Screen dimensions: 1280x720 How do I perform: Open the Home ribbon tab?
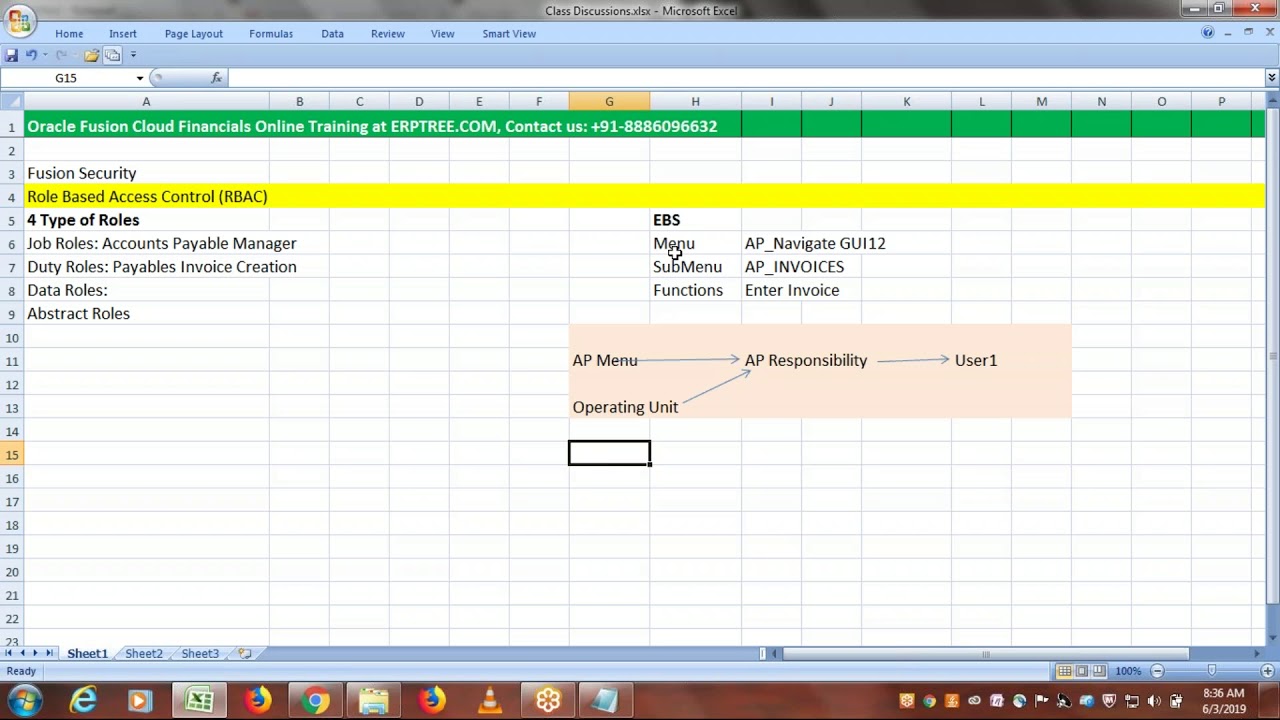(x=69, y=34)
